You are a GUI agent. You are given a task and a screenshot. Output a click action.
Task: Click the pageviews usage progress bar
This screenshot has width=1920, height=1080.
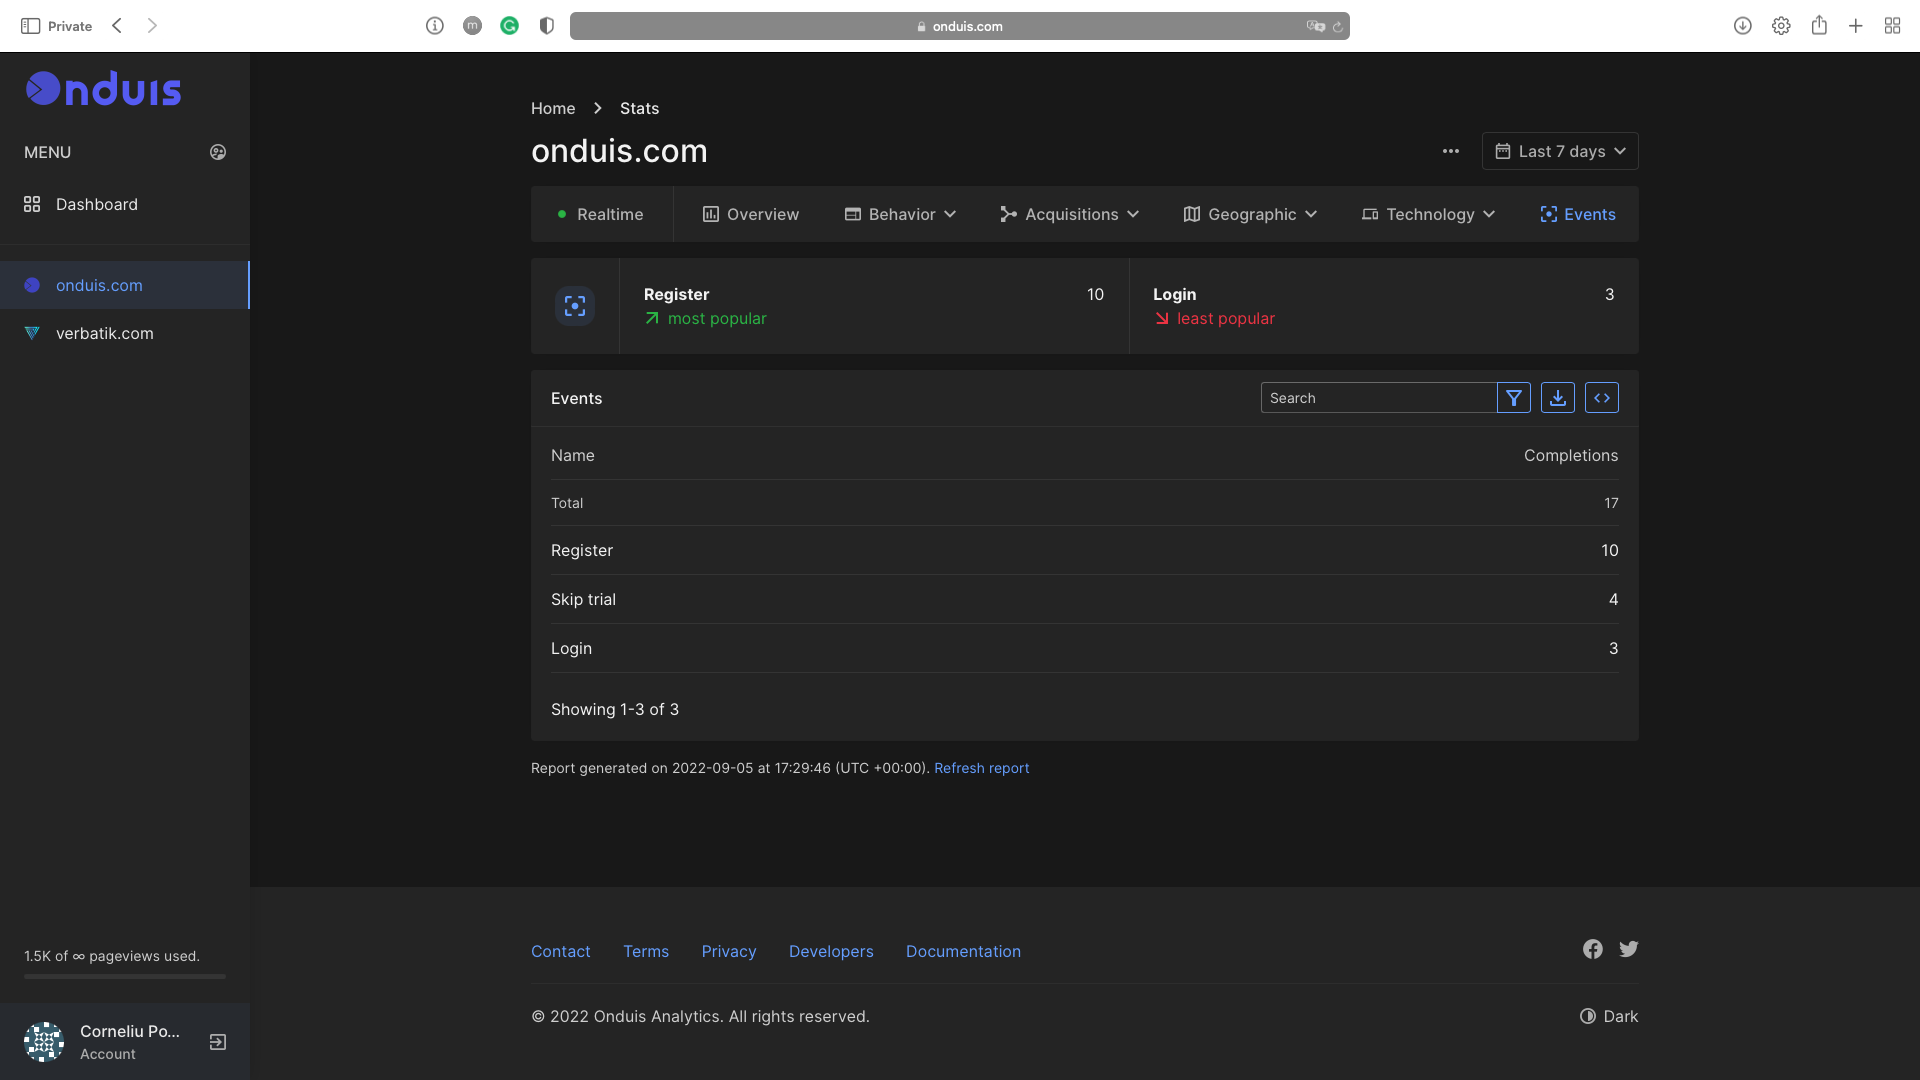tap(125, 976)
